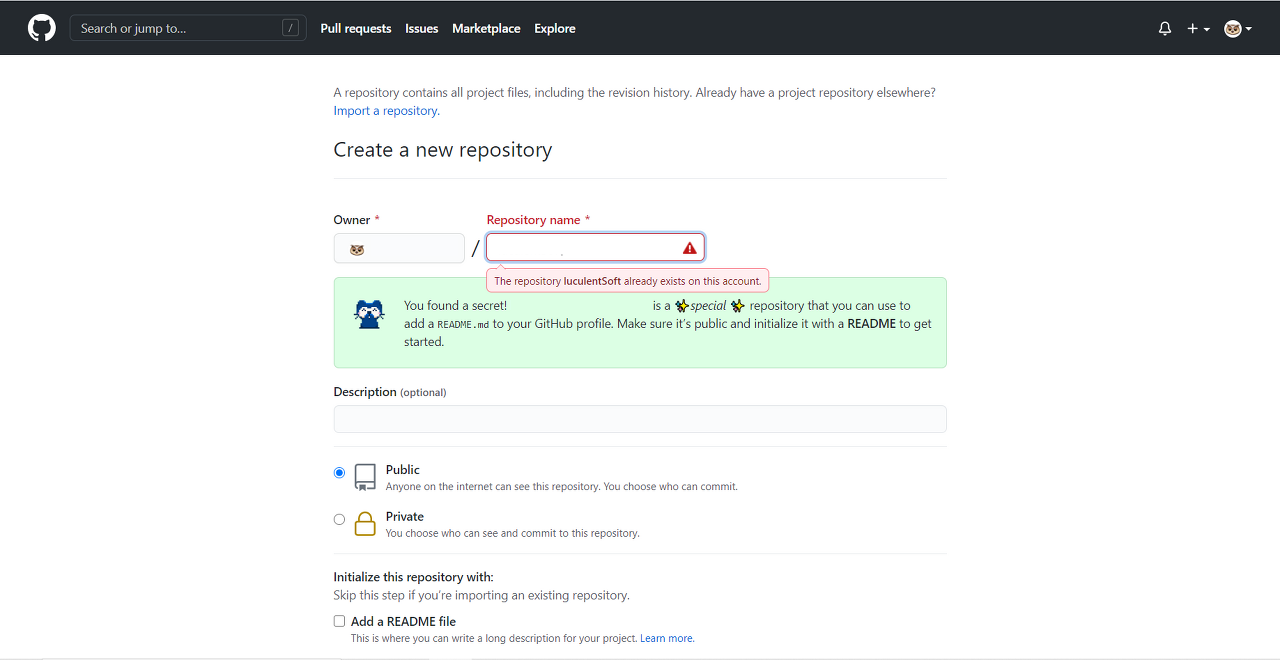This screenshot has width=1280, height=660.
Task: Open Pull requests in top nav
Action: point(356,28)
